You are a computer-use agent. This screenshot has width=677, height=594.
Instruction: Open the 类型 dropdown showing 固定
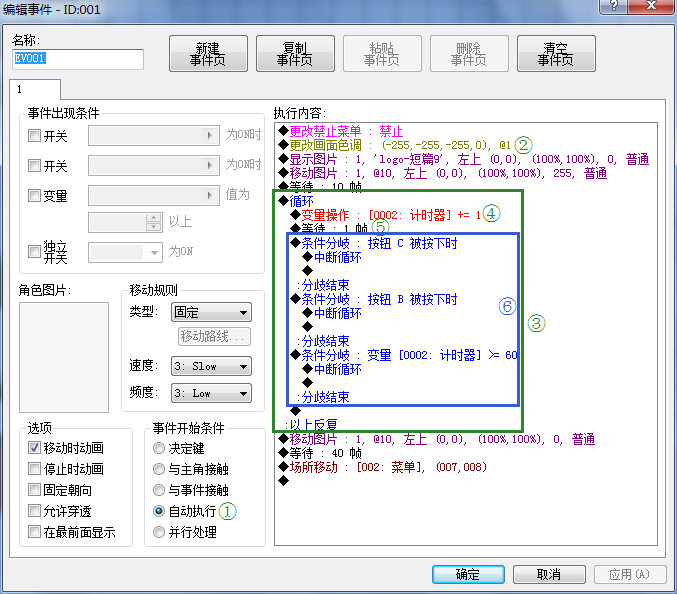coord(210,313)
